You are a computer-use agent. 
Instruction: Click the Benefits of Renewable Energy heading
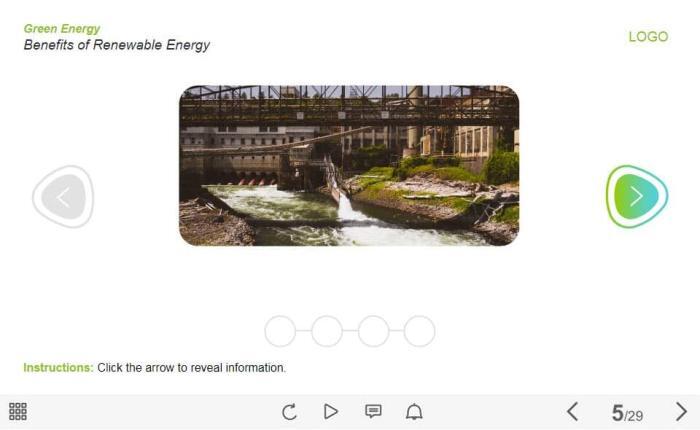point(117,45)
